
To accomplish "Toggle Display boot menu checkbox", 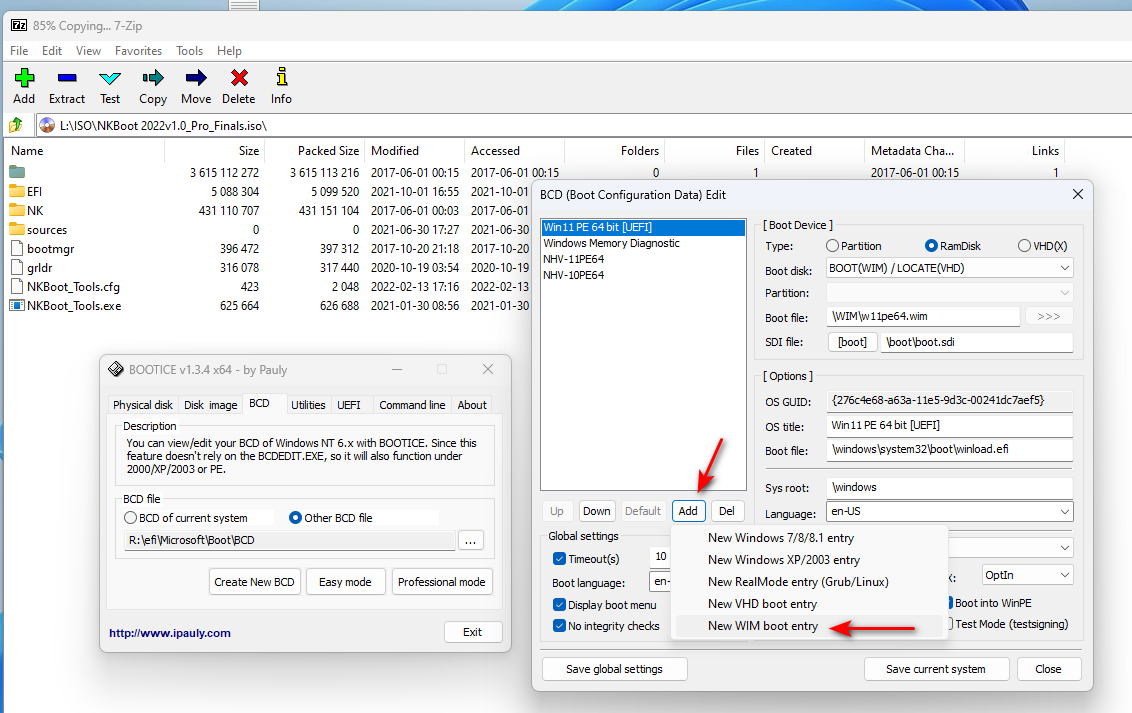I will [559, 605].
